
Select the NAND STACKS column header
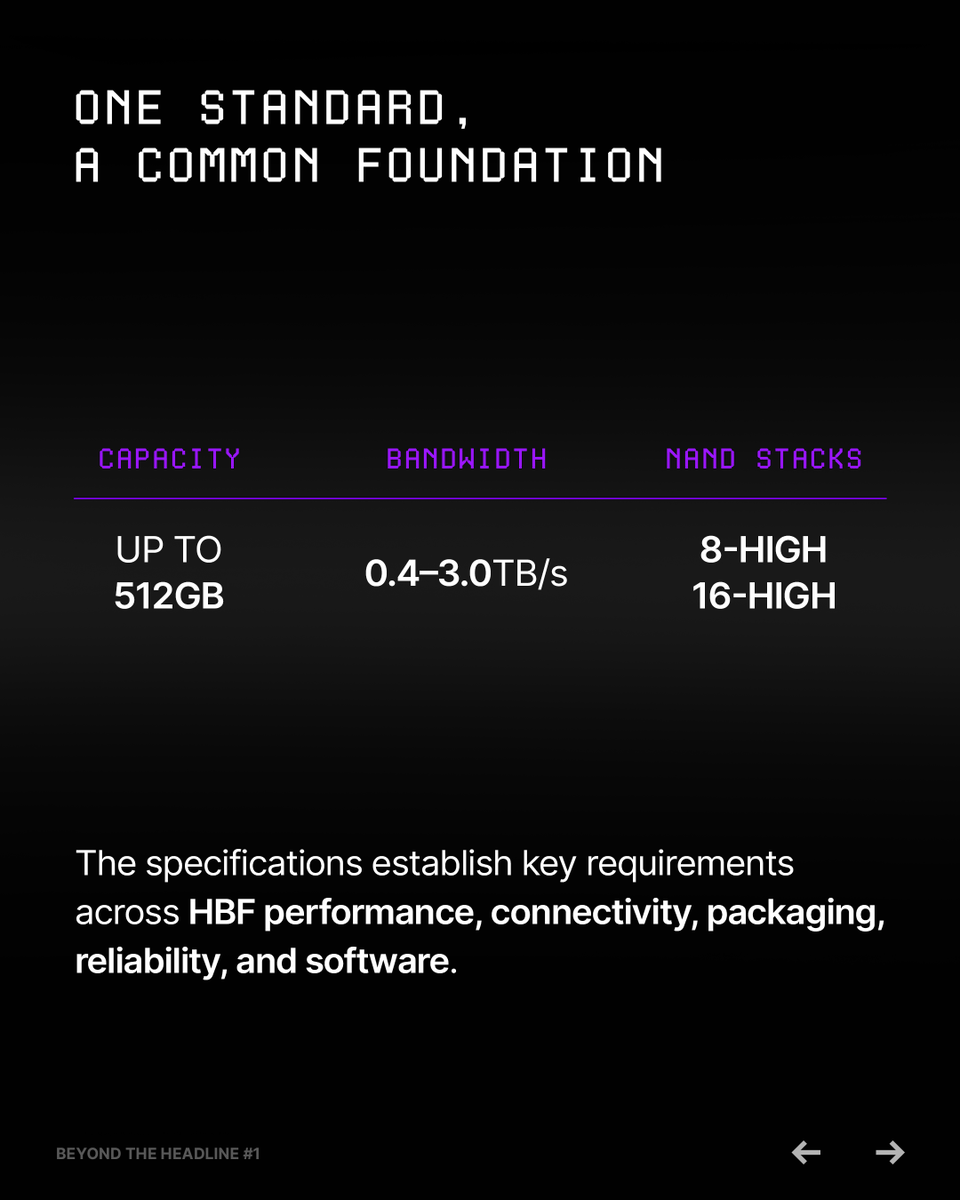pyautogui.click(x=764, y=459)
